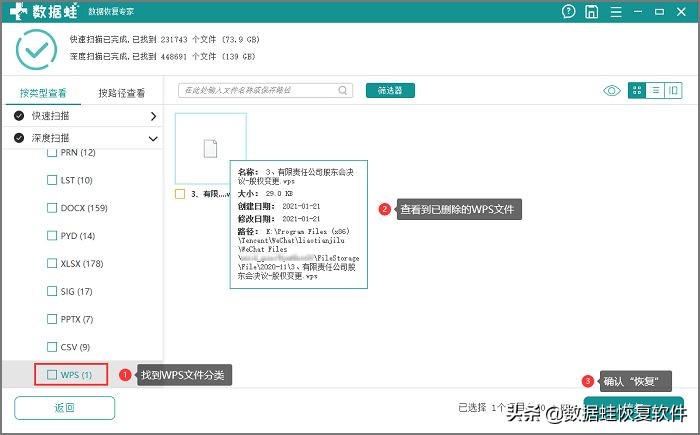Click the 返回 back button

point(65,408)
